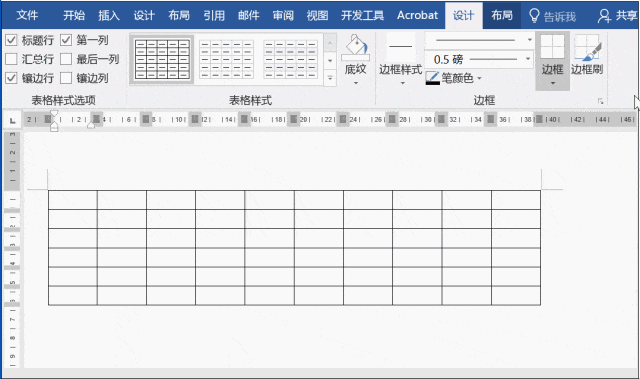Enable the Last Column (最后一列) checkbox
This screenshot has height=379, width=640.
pos(66,59)
